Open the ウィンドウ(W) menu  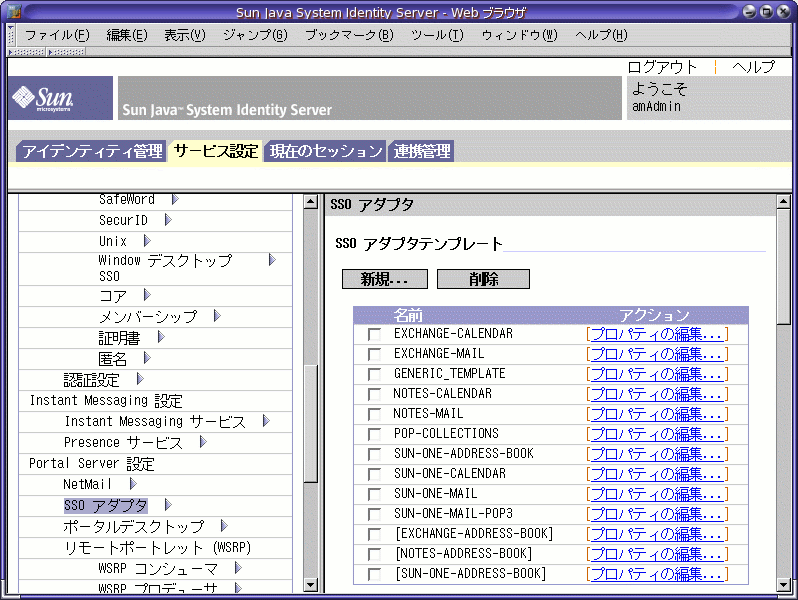(x=519, y=35)
